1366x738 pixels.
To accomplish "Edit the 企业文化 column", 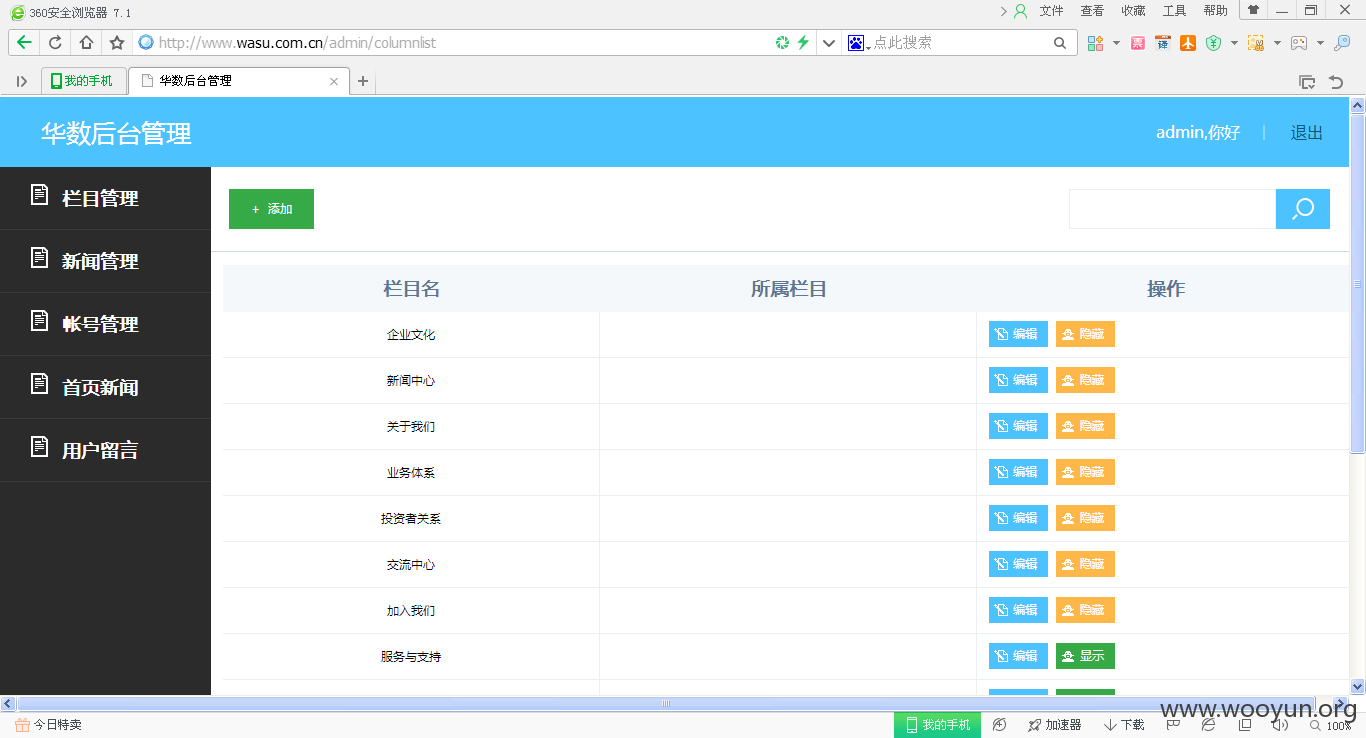I will (1018, 334).
